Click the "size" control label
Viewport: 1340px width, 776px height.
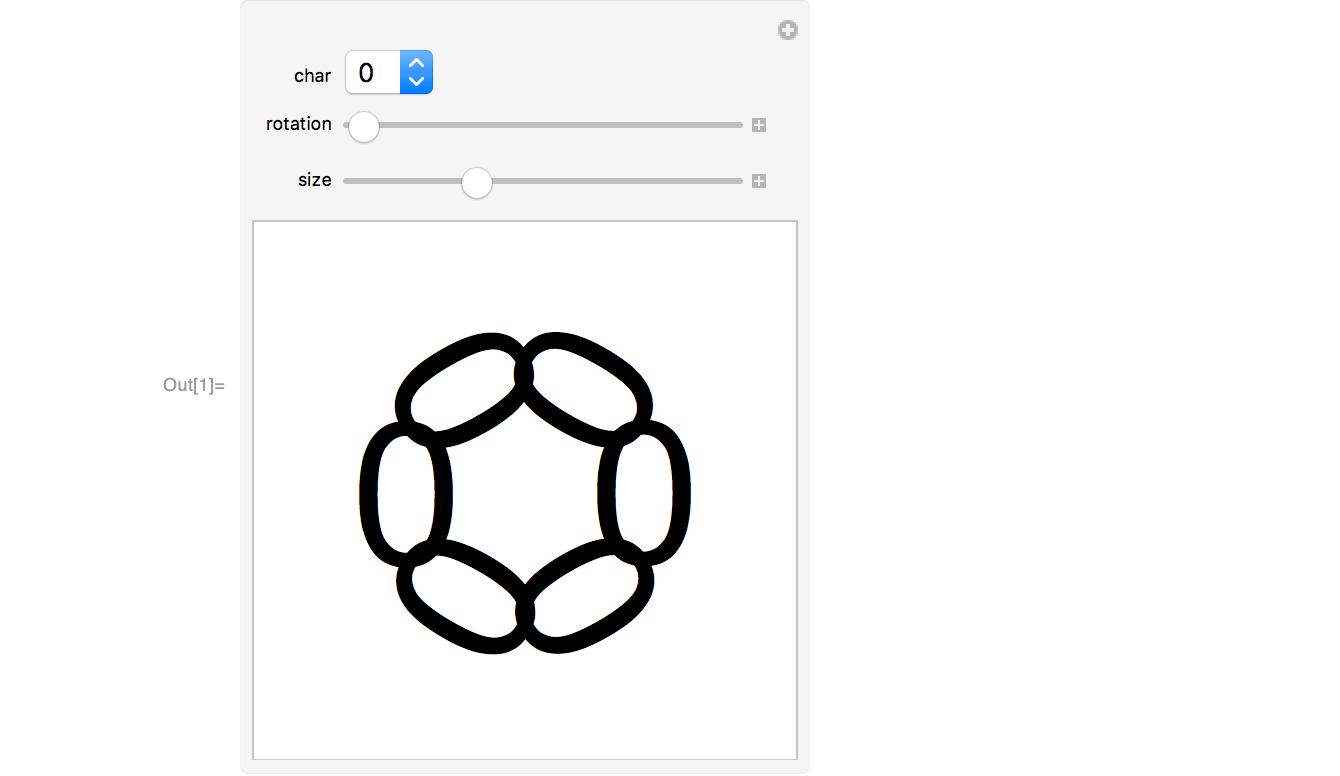point(314,180)
